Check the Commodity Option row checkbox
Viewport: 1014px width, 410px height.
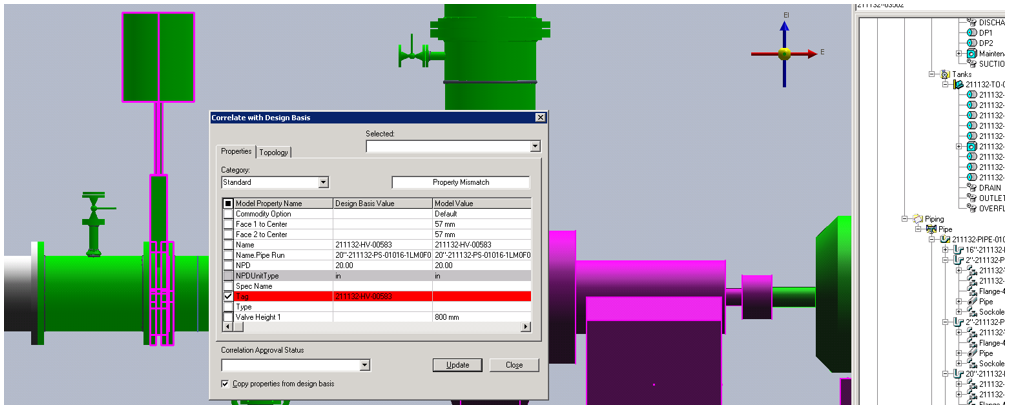click(x=227, y=214)
